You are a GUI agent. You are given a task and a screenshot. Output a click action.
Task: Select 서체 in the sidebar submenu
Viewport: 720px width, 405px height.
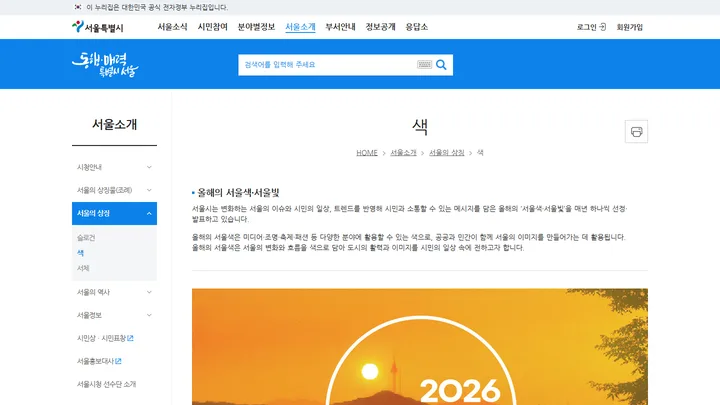pyautogui.click(x=83, y=268)
